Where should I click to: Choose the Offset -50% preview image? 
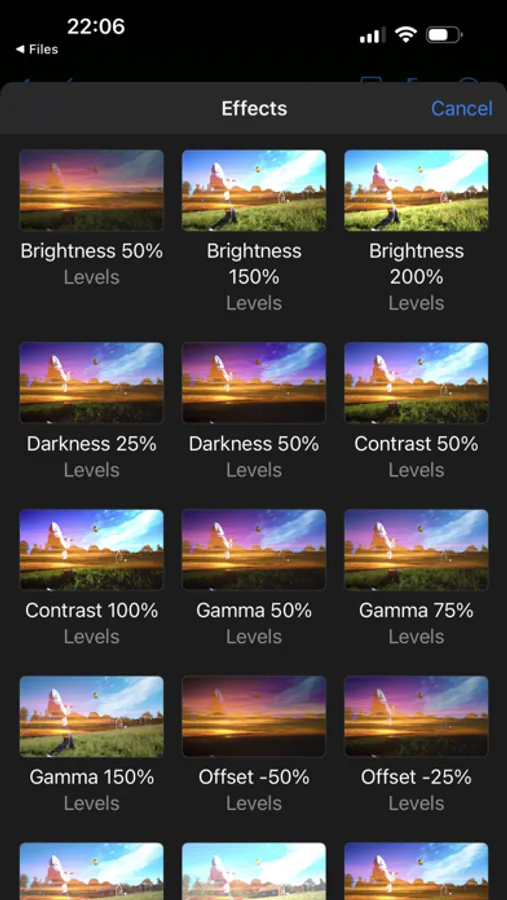(254, 716)
